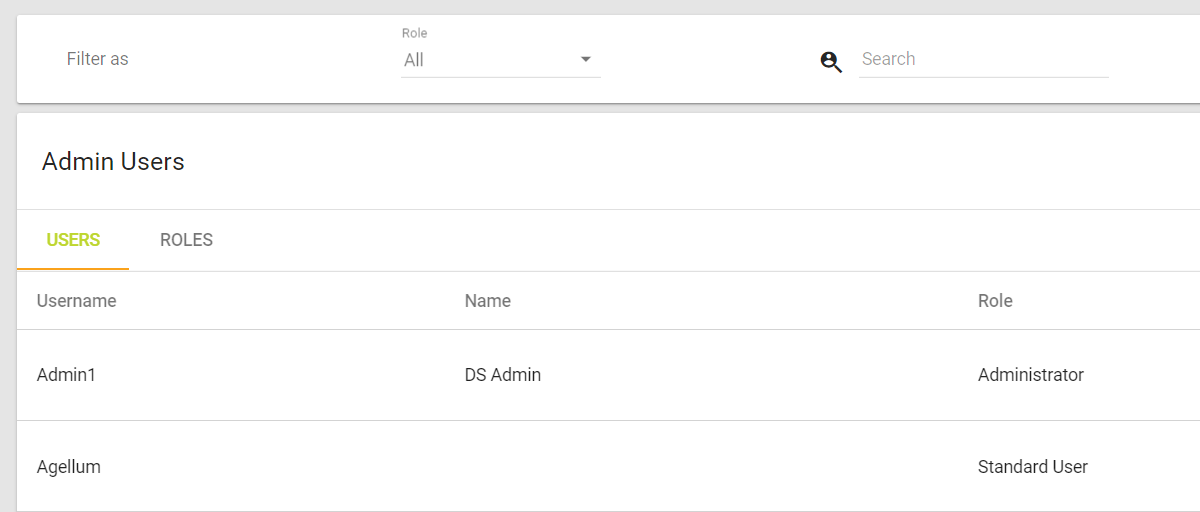Screen dimensions: 1200x512
Task: Click the user search magnifier icon
Action: click(831, 62)
